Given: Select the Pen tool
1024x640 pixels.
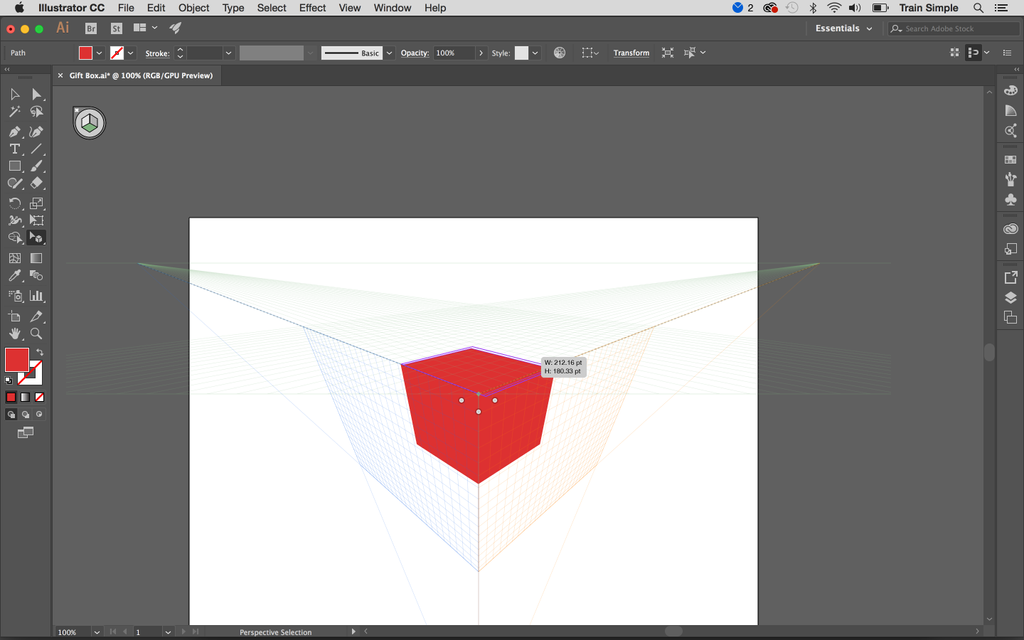Looking at the screenshot, I should 14,133.
